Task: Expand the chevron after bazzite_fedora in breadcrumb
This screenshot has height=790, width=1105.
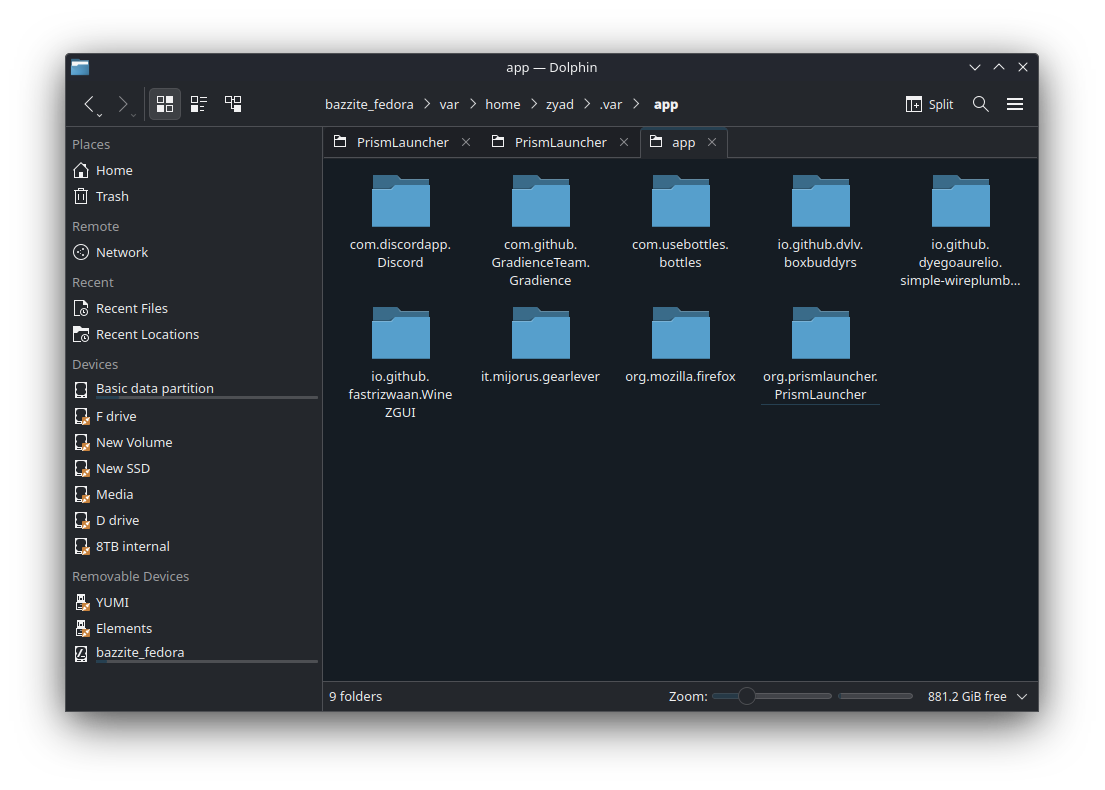Action: 427,104
